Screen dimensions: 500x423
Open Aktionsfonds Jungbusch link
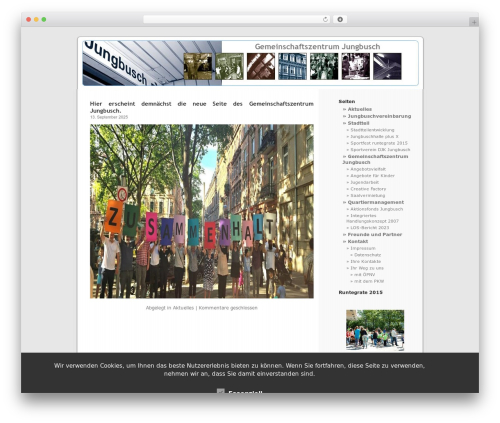[x=377, y=209]
